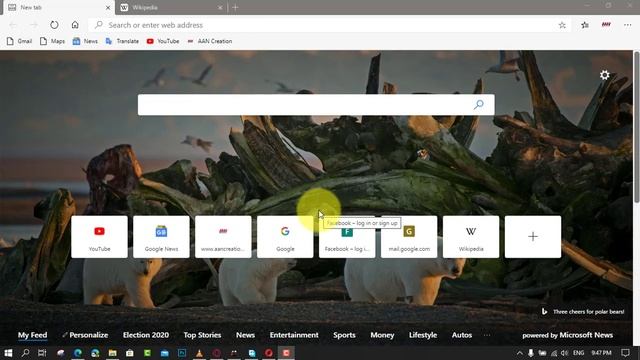Image resolution: width=640 pixels, height=360 pixels.
Task: Open the News feed category
Action: [245, 335]
